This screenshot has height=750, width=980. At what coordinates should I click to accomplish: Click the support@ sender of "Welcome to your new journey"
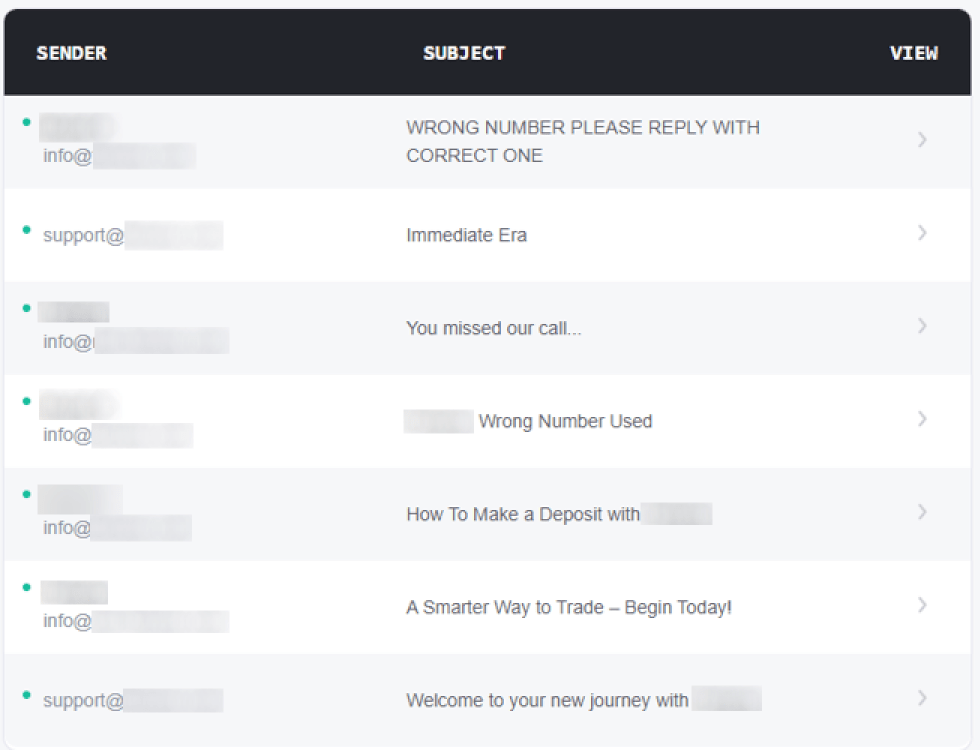coord(83,700)
